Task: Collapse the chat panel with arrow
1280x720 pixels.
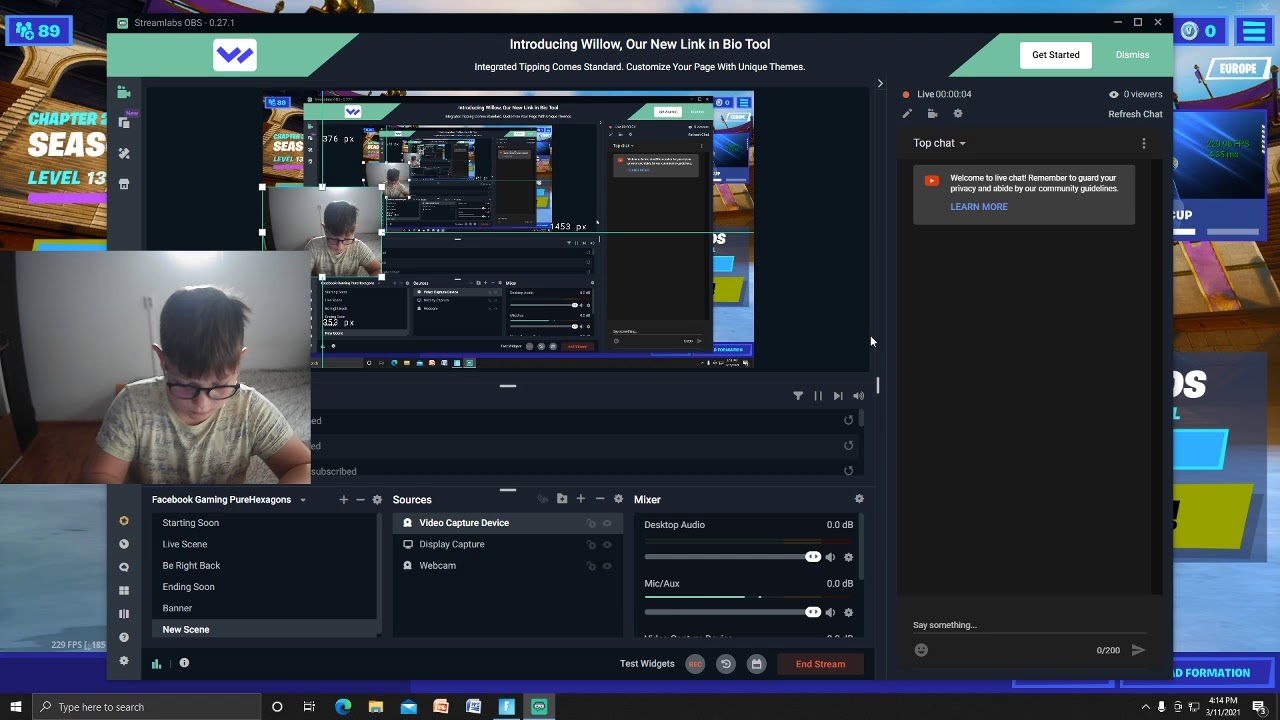Action: (880, 84)
